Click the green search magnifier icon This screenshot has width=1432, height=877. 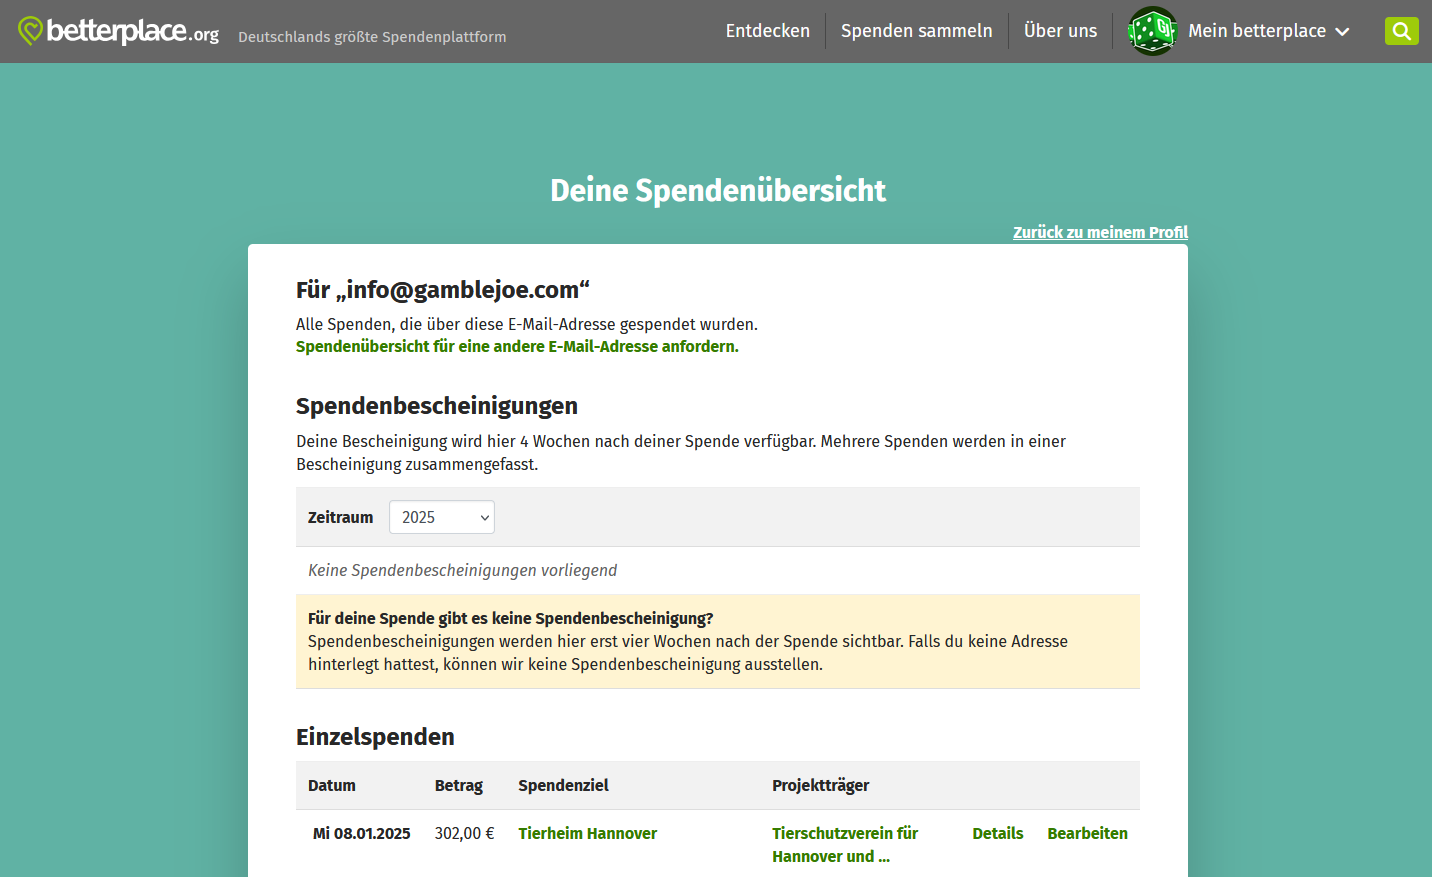point(1401,31)
